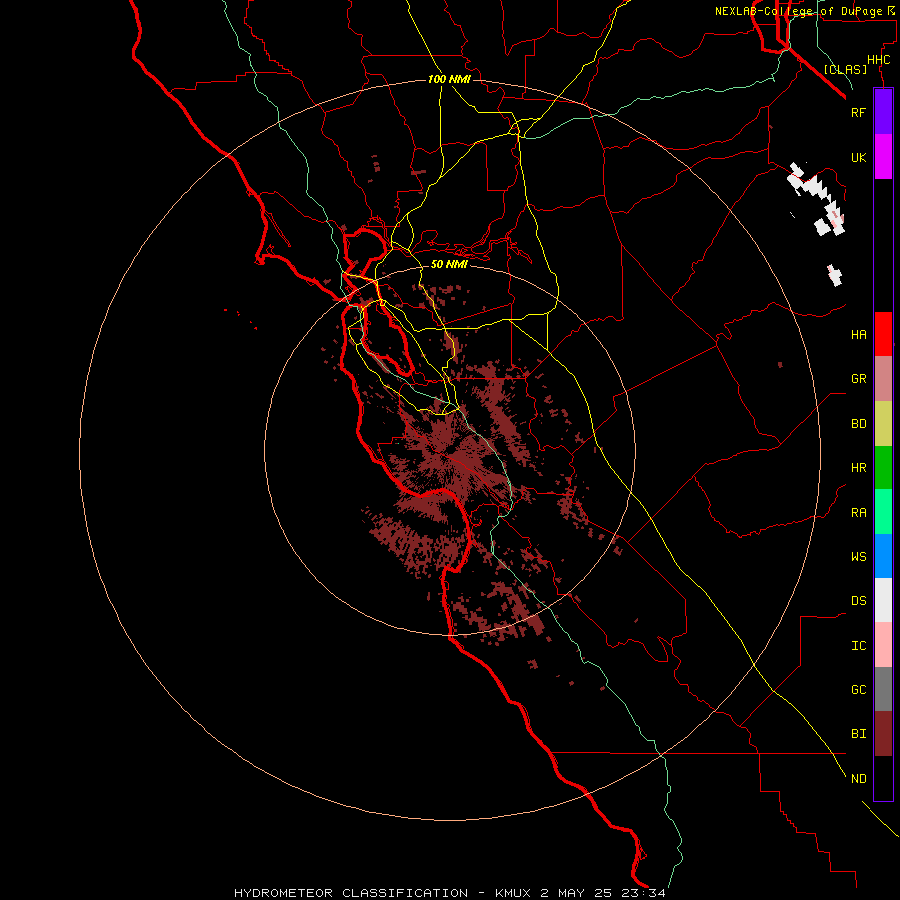Click the ND black legend swatch
This screenshot has height=900, width=900.
tap(883, 778)
